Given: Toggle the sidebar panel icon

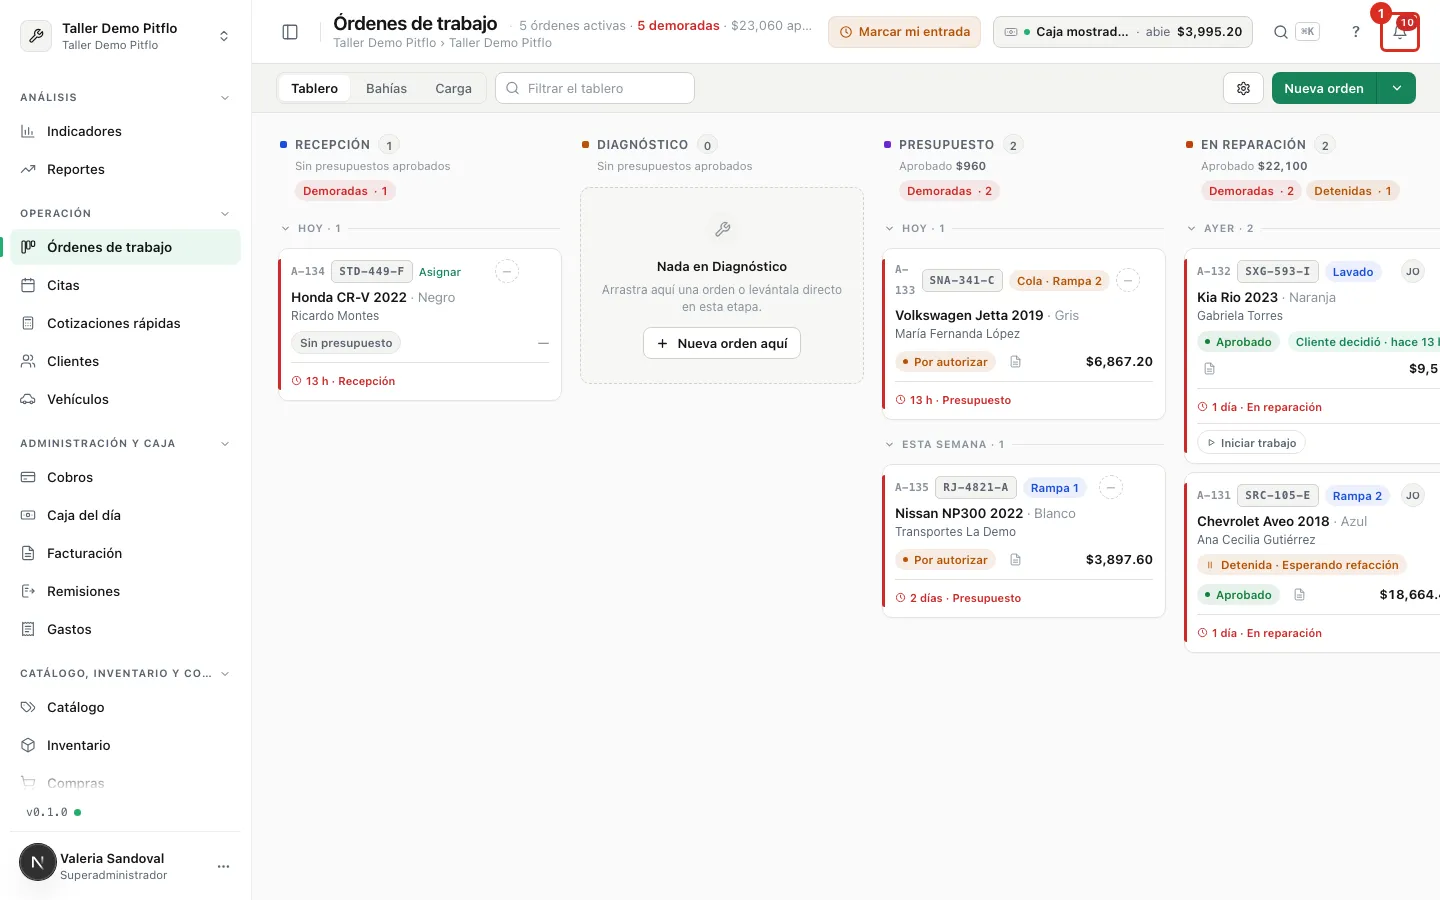Looking at the screenshot, I should click(290, 32).
